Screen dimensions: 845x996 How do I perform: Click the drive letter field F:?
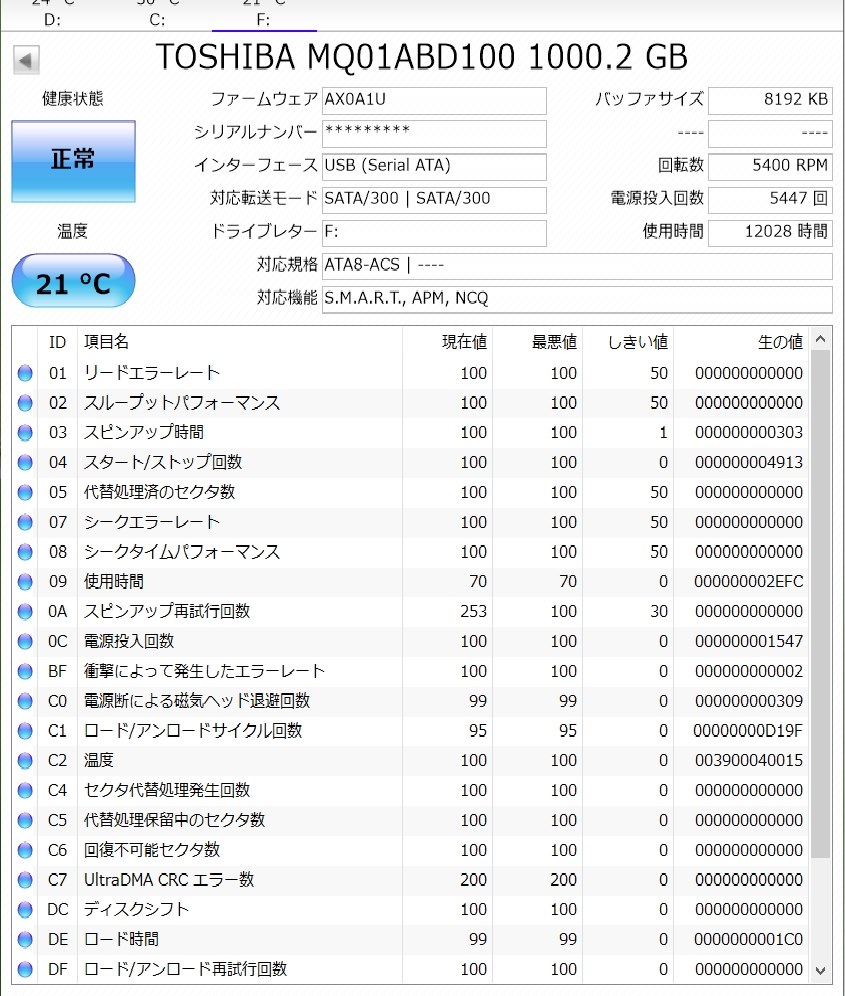[x=434, y=232]
